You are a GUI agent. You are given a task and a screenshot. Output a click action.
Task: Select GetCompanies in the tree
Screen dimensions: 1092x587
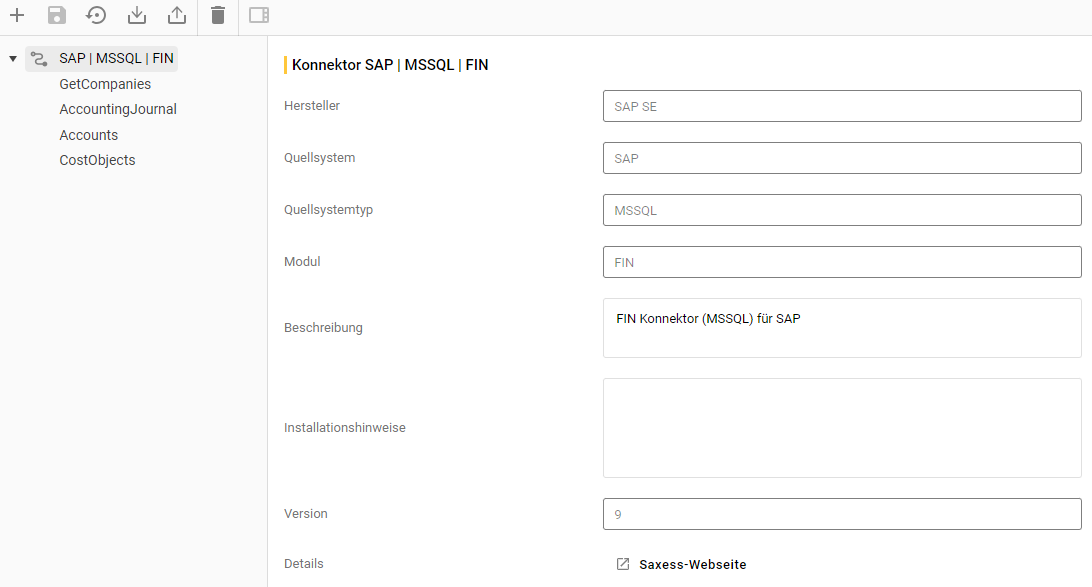pos(105,84)
